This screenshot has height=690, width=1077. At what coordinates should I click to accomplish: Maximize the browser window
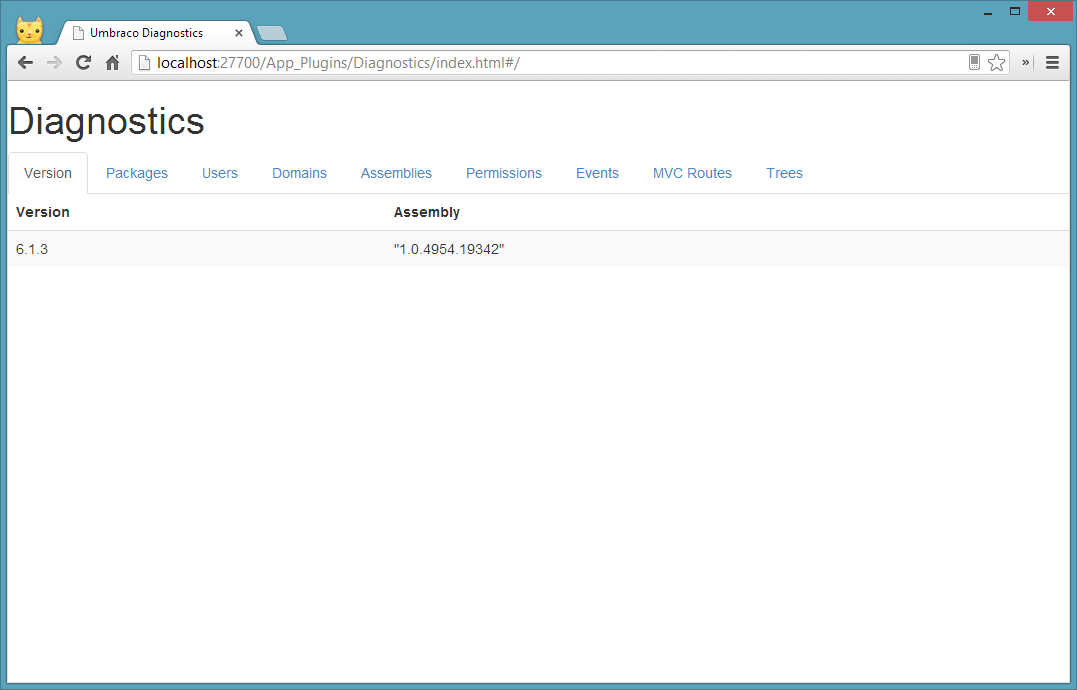click(x=1014, y=11)
